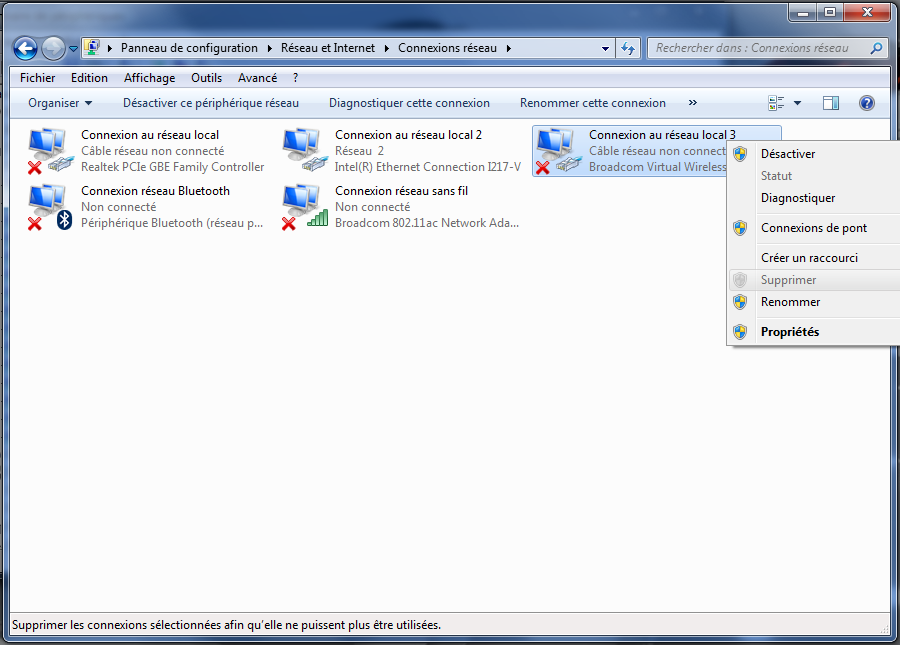Click the magnifier search icon
900x645 pixels.
[876, 48]
